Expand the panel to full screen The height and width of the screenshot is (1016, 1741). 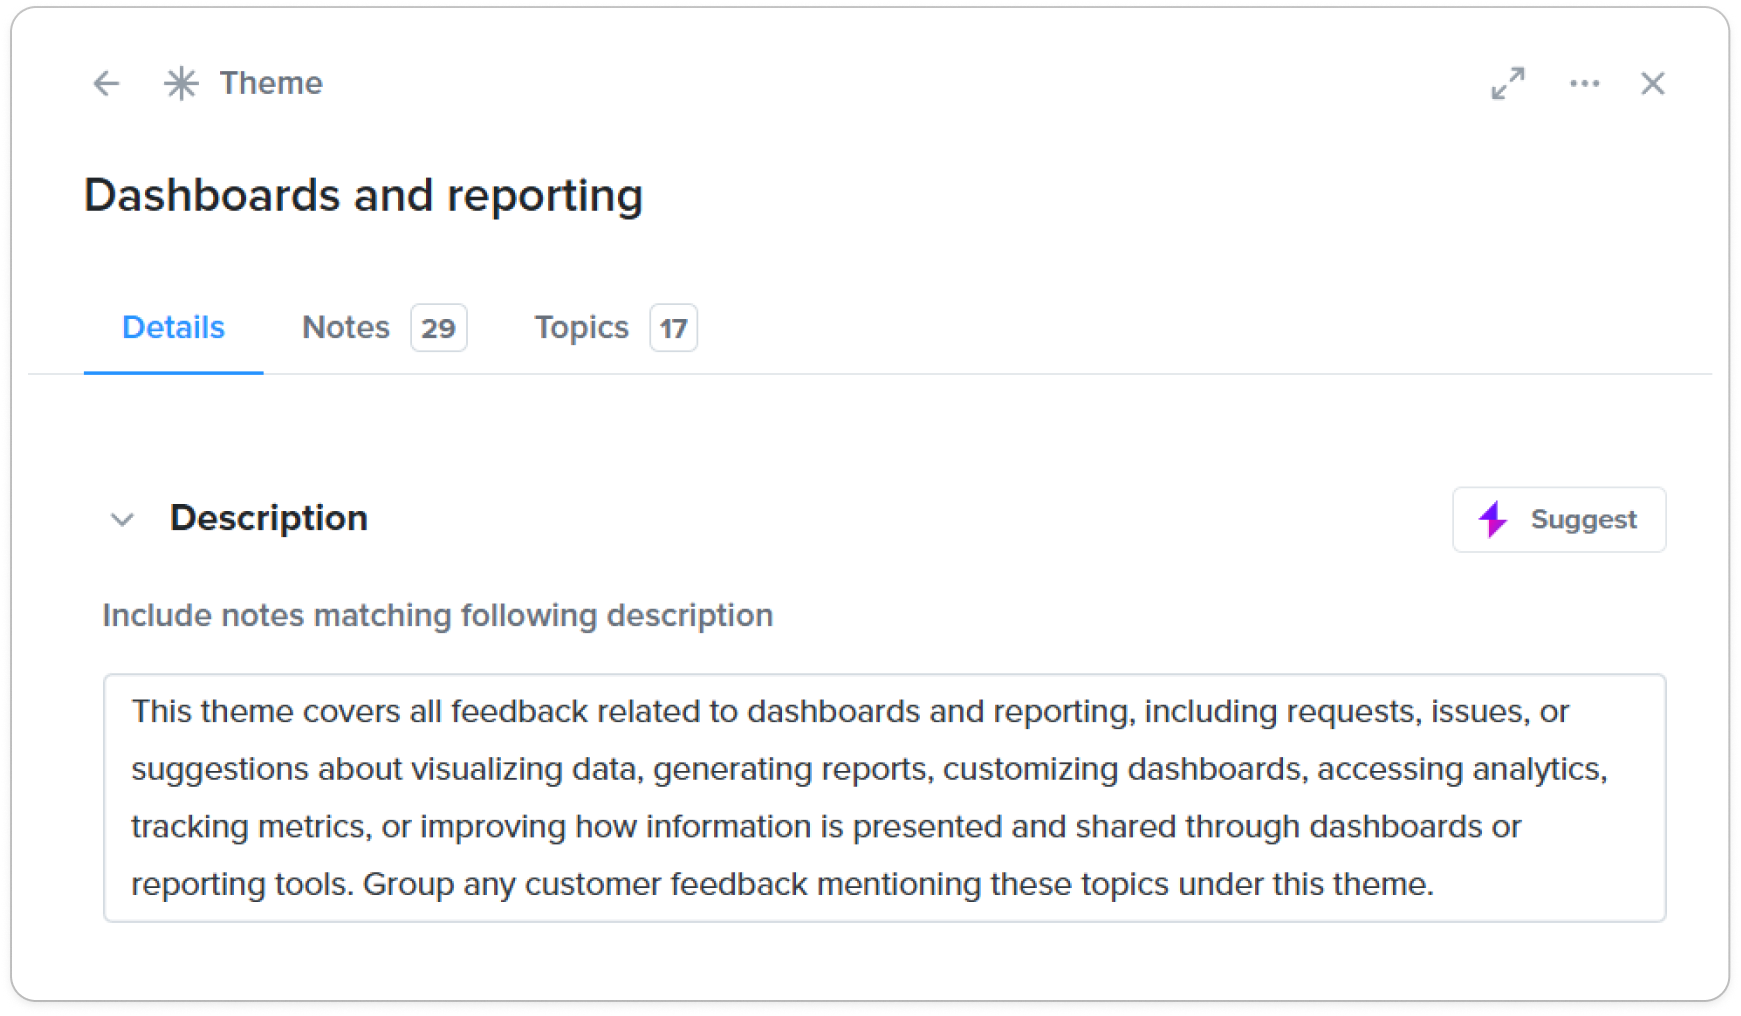[1508, 83]
